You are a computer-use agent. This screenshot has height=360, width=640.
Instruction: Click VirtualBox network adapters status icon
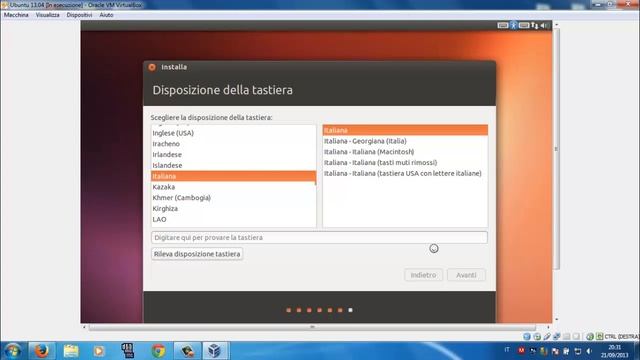(x=557, y=337)
